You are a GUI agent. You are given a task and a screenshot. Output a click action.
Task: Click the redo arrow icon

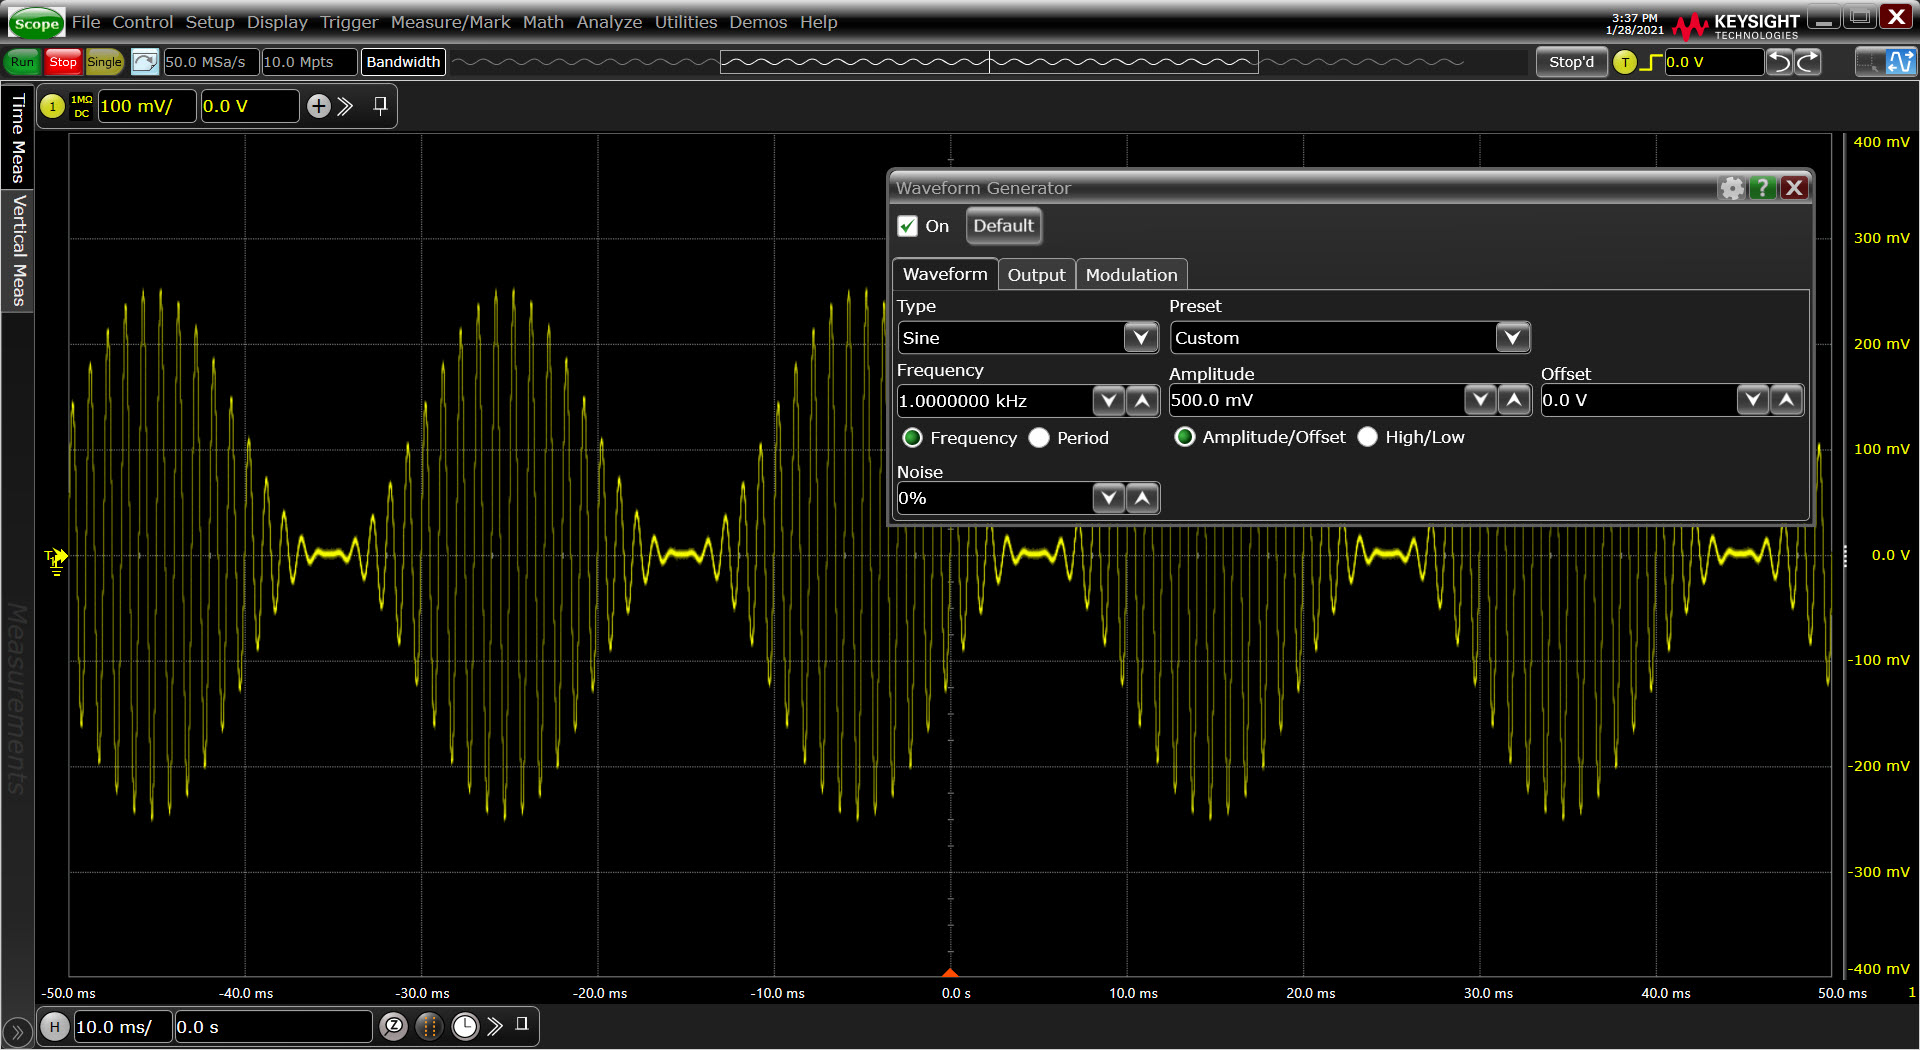(x=1808, y=62)
